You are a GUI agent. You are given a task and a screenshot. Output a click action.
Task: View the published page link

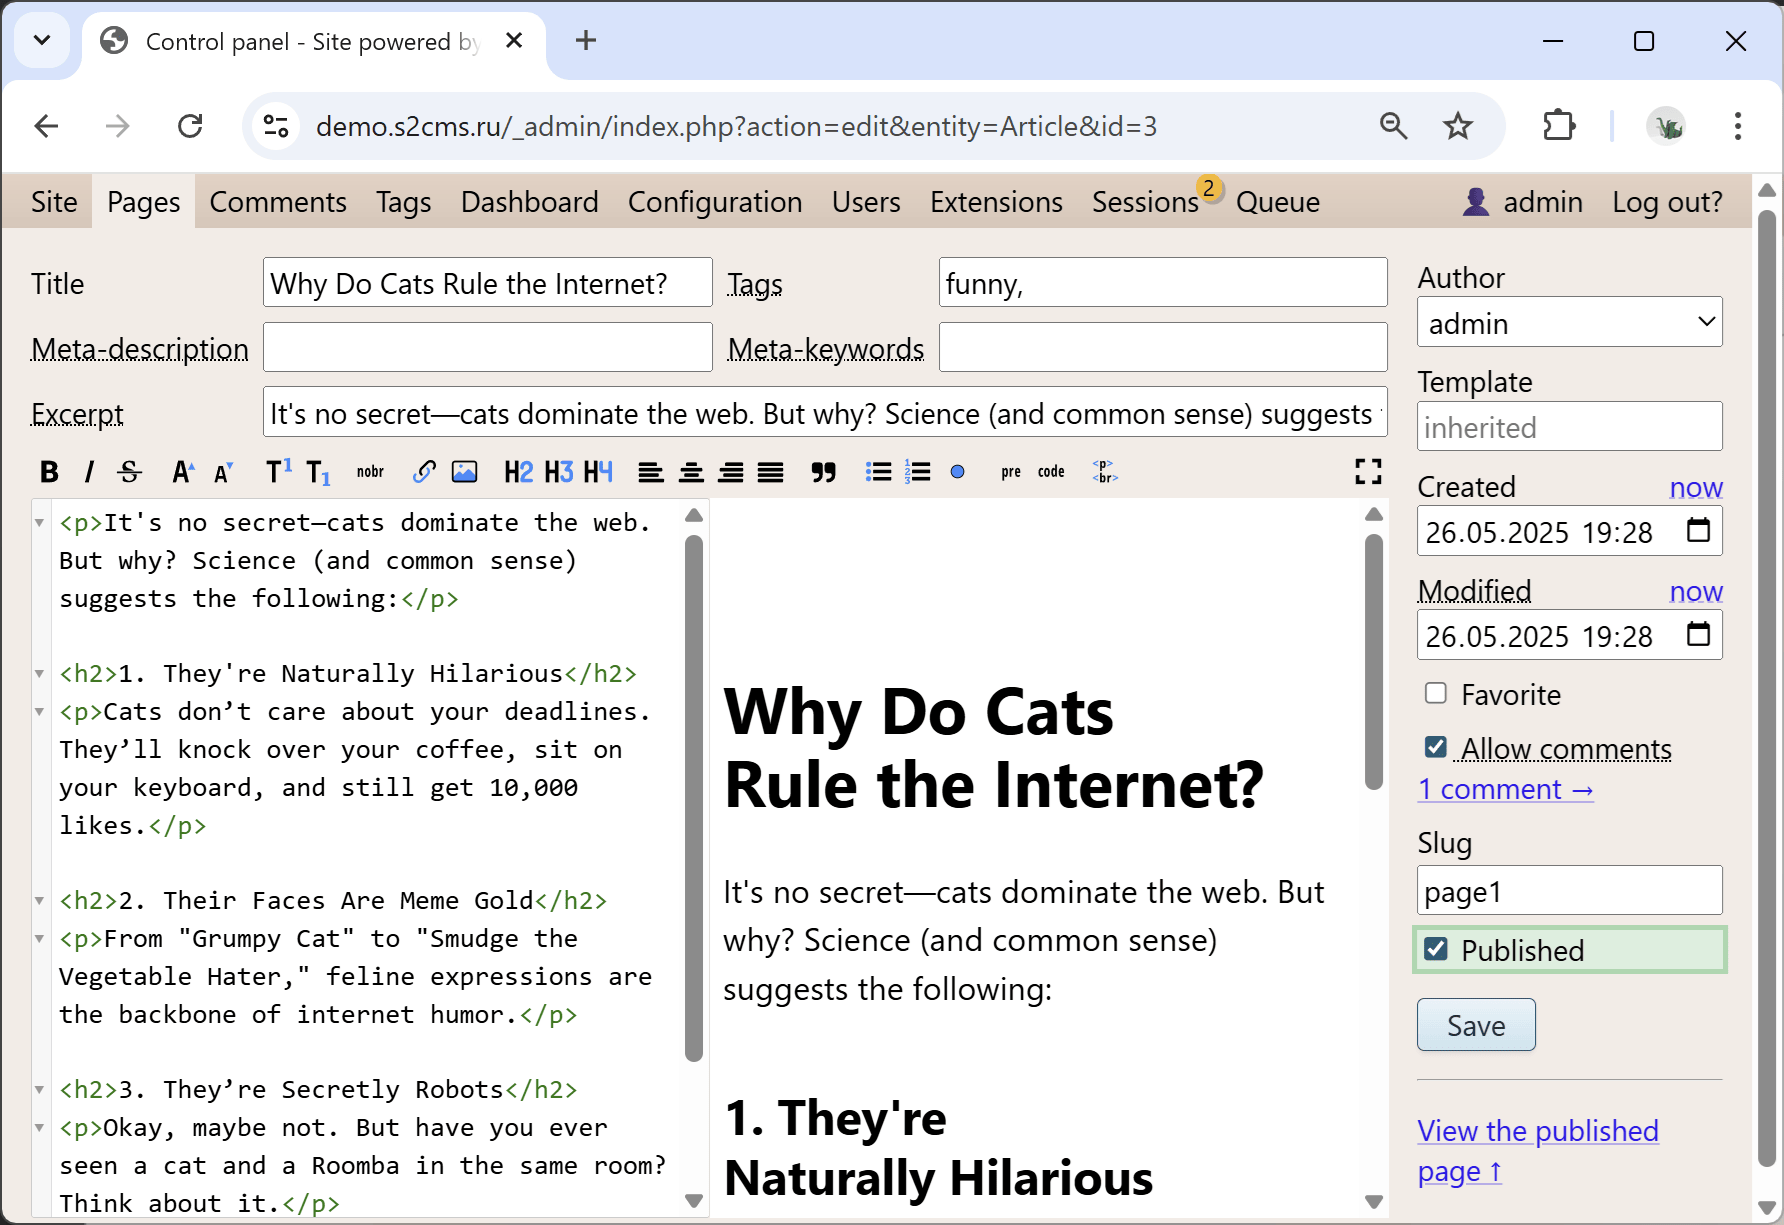click(1538, 1151)
